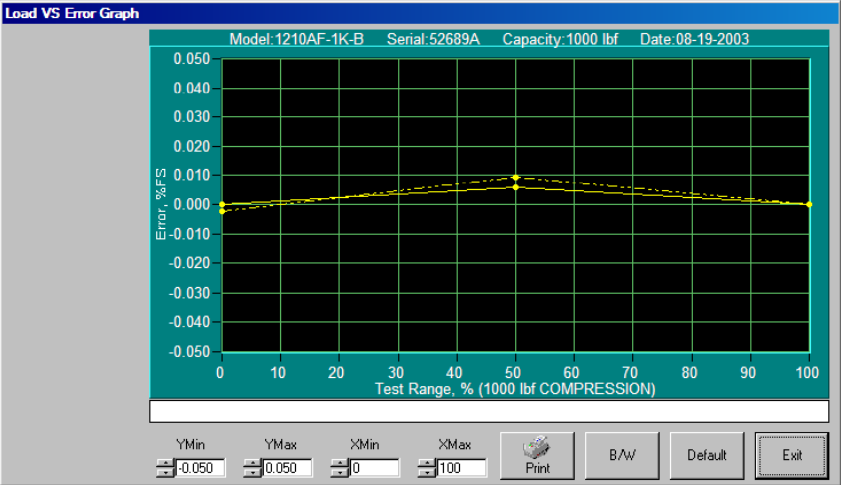Screen dimensions: 841x485
Task: Decrease the YMax value with down arrow
Action: 252,472
